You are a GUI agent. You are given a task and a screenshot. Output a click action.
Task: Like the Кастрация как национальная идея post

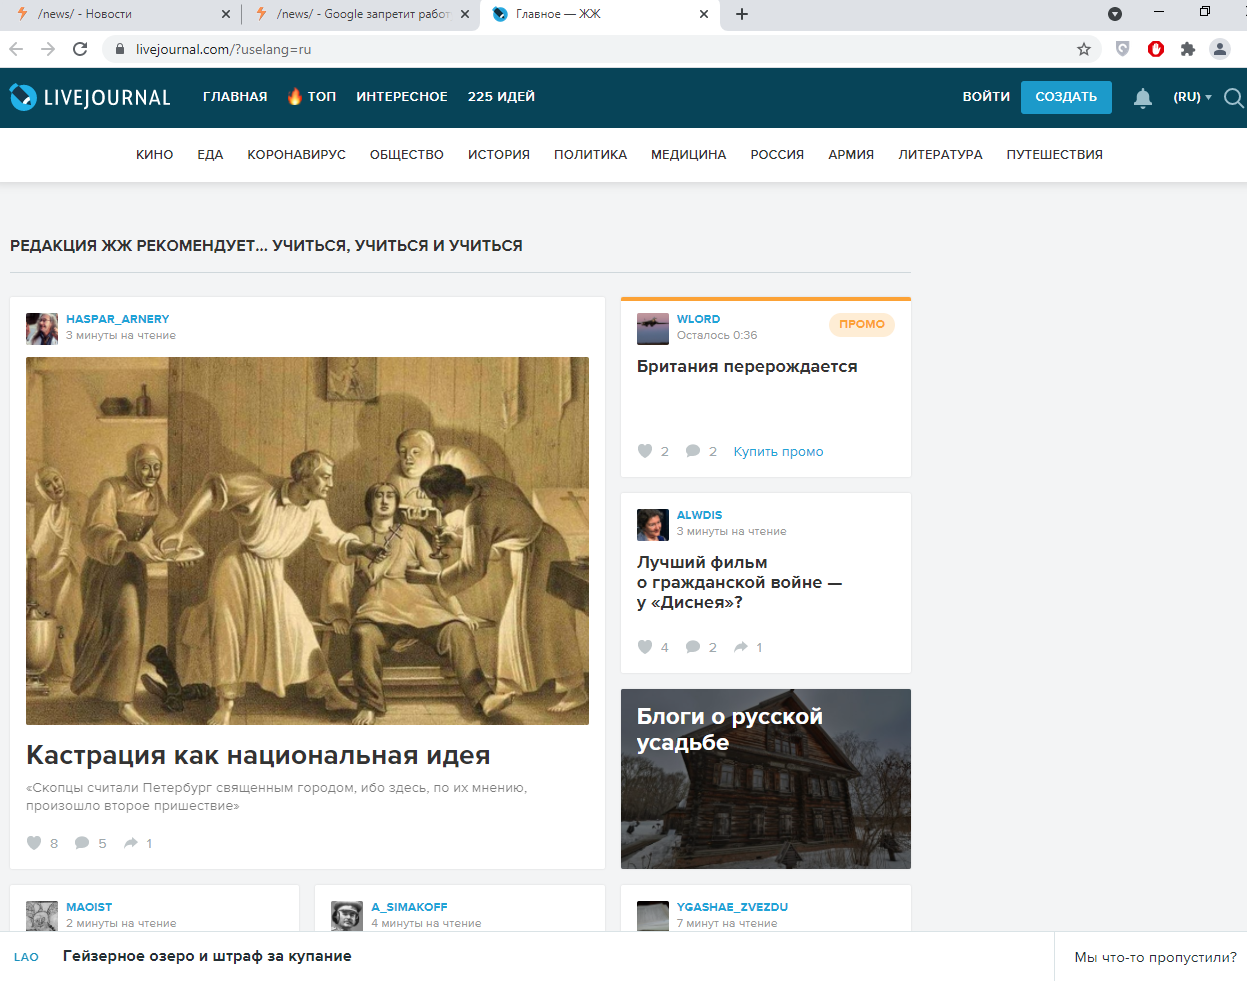[34, 843]
